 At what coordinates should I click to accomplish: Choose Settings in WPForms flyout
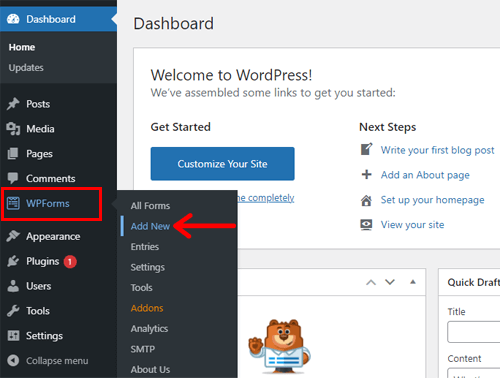(x=148, y=267)
